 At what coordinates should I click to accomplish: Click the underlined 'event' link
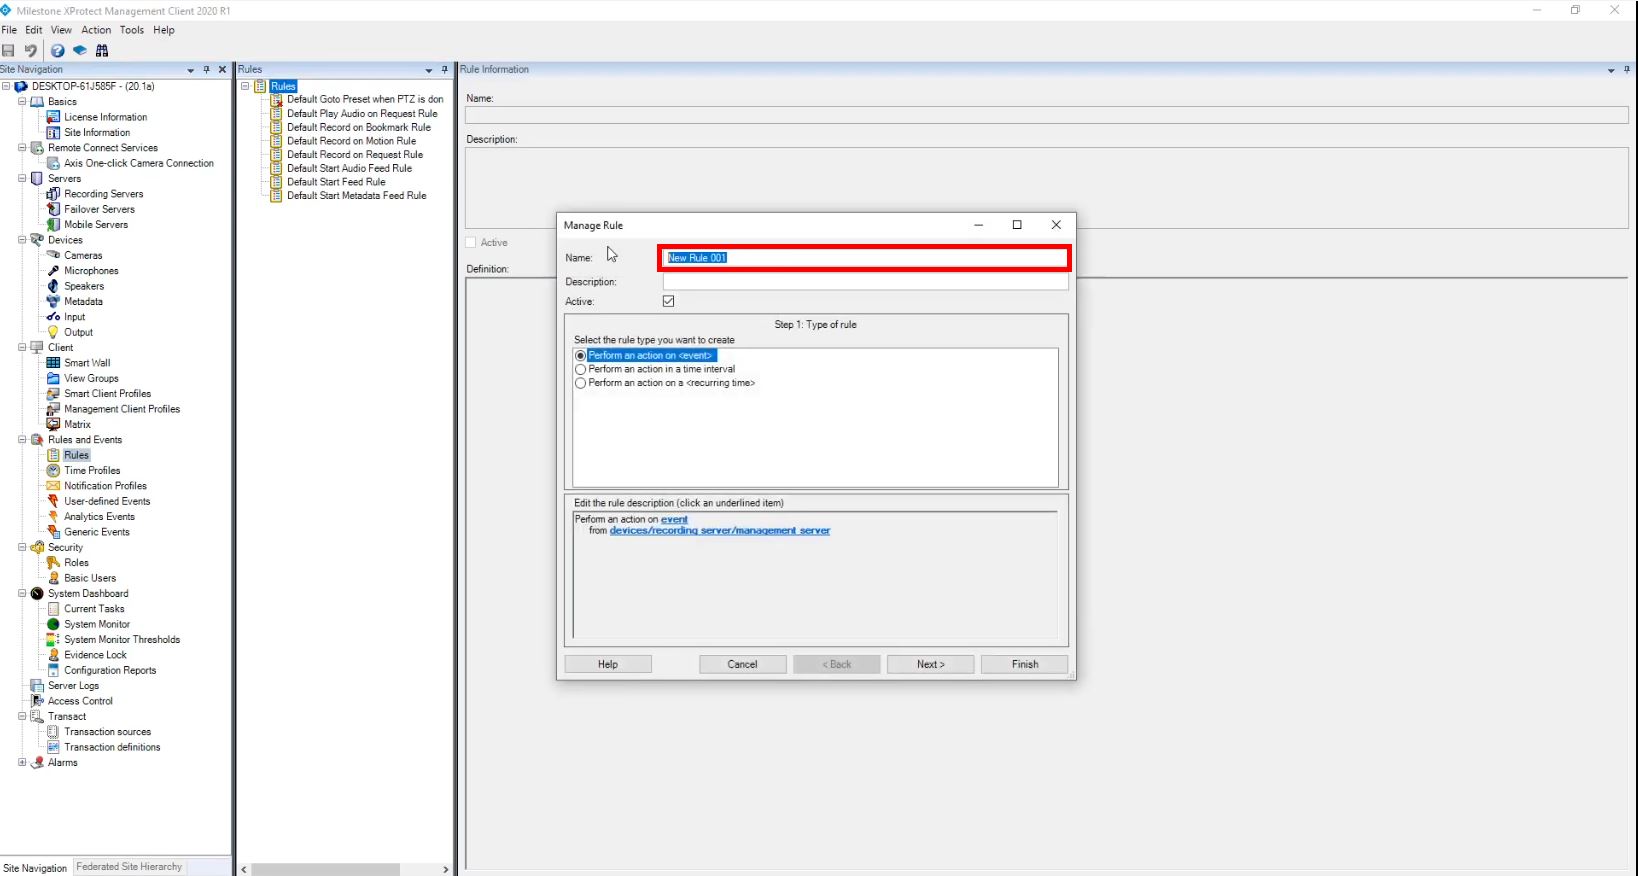(674, 520)
